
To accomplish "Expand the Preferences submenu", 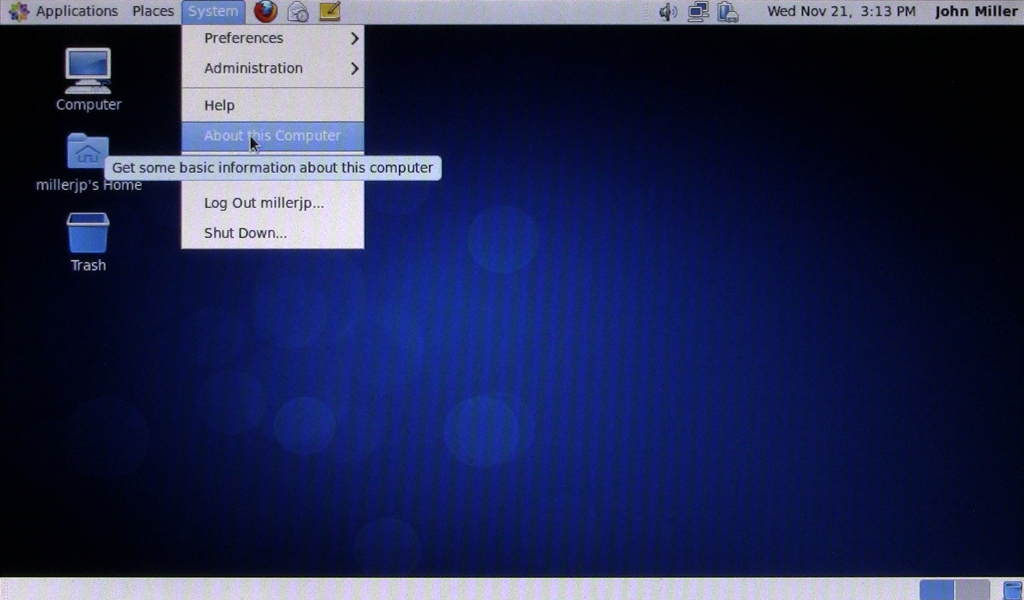I will click(x=272, y=38).
